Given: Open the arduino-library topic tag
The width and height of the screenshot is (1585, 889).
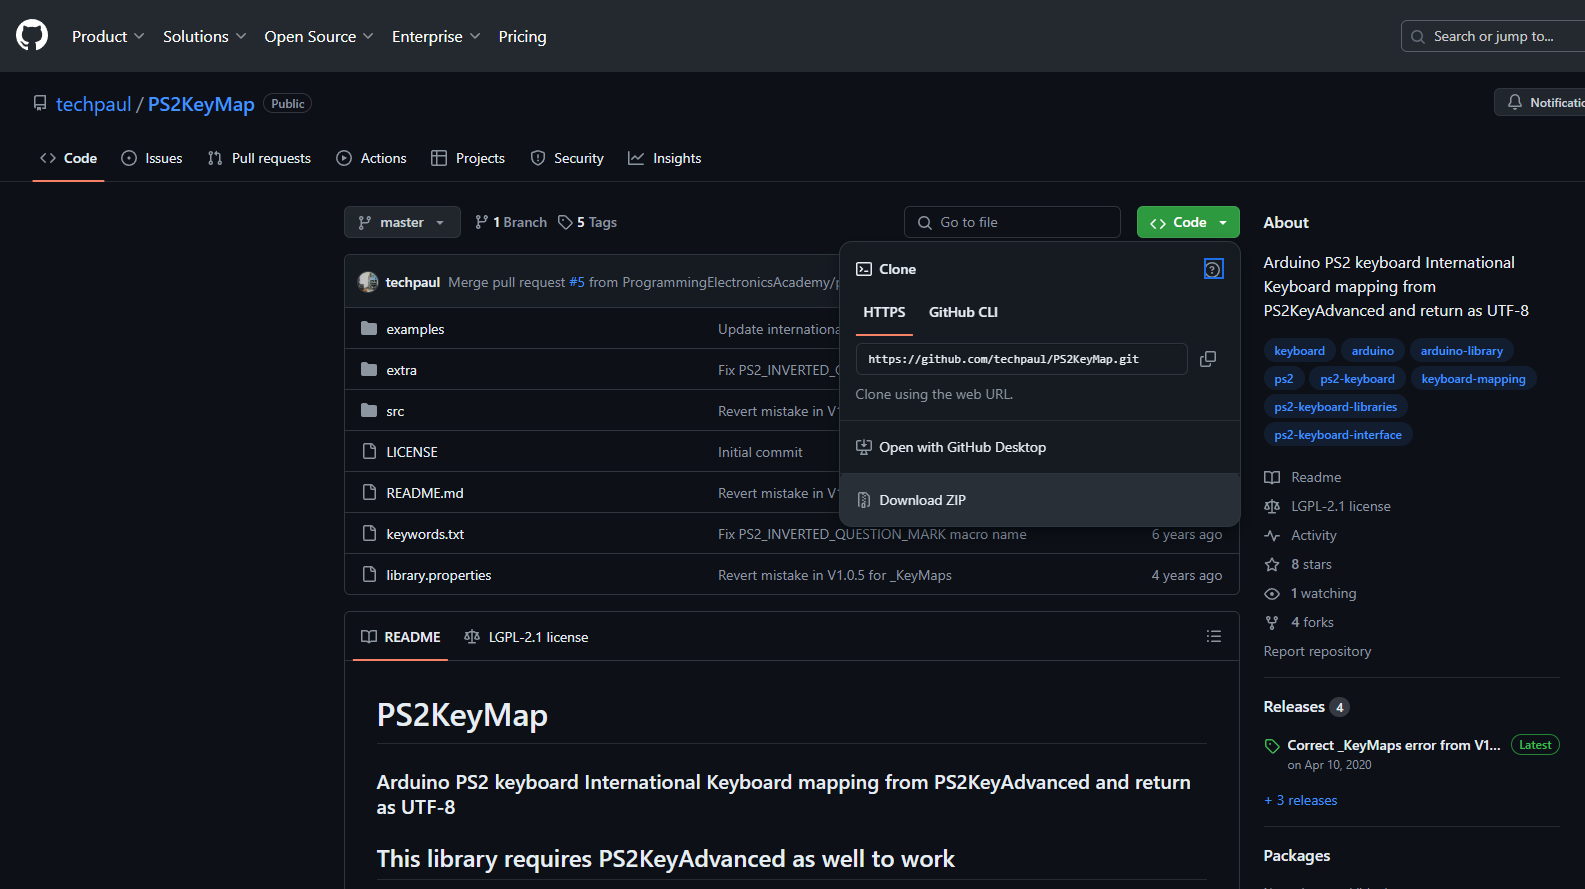Looking at the screenshot, I should click(1461, 351).
